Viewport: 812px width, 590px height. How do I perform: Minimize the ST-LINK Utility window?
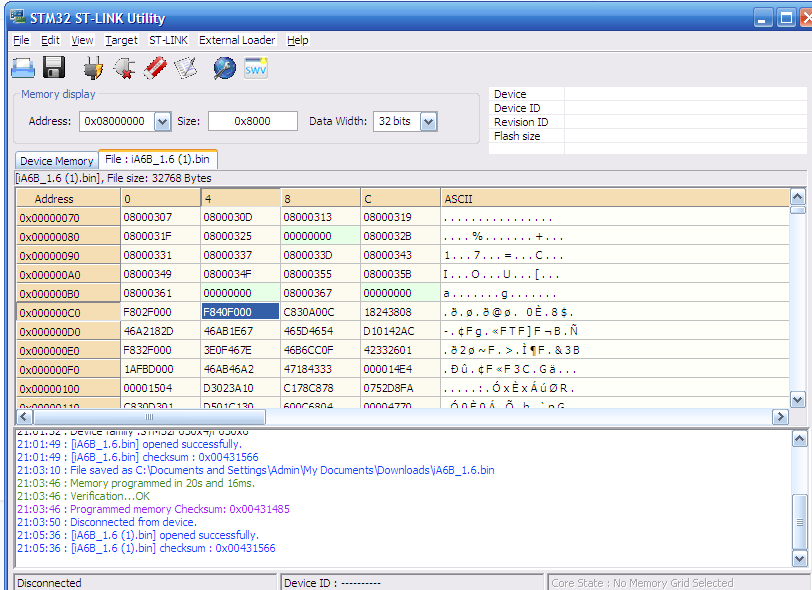click(x=762, y=19)
